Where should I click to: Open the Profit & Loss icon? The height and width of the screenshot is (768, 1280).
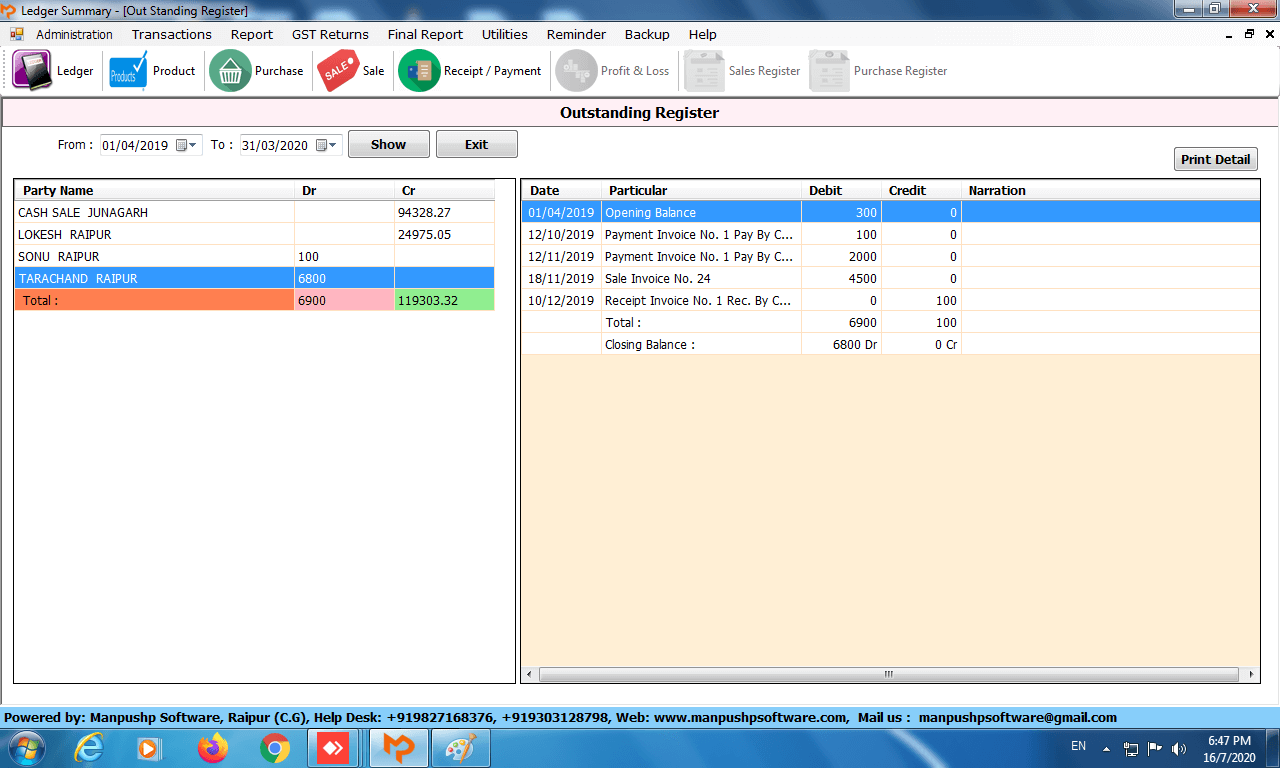coord(576,71)
